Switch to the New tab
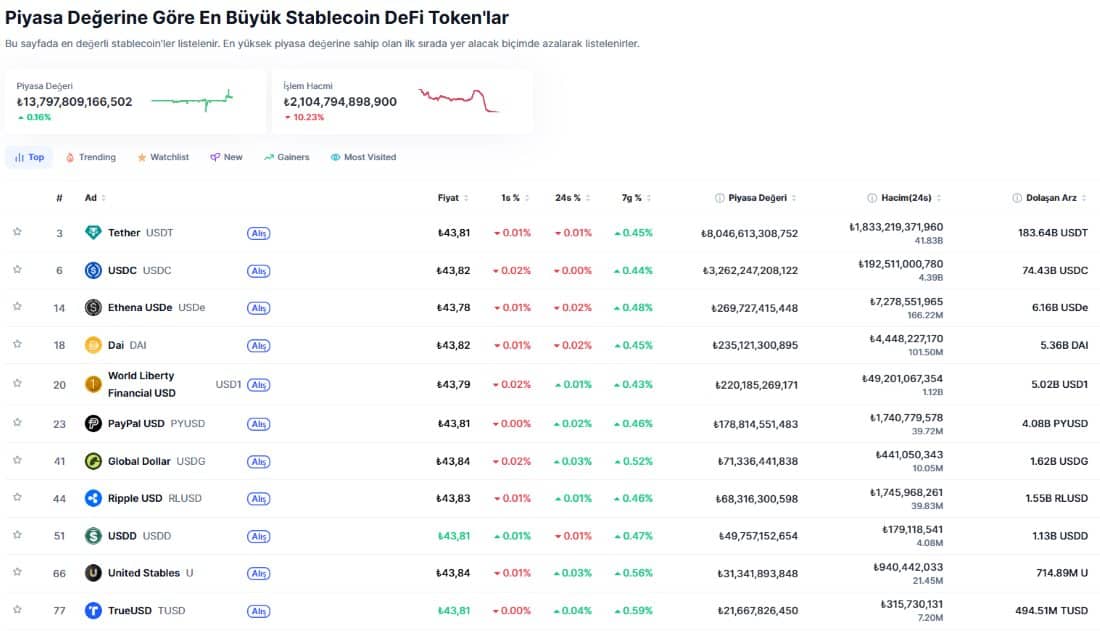The height and width of the screenshot is (631, 1100). click(x=226, y=157)
